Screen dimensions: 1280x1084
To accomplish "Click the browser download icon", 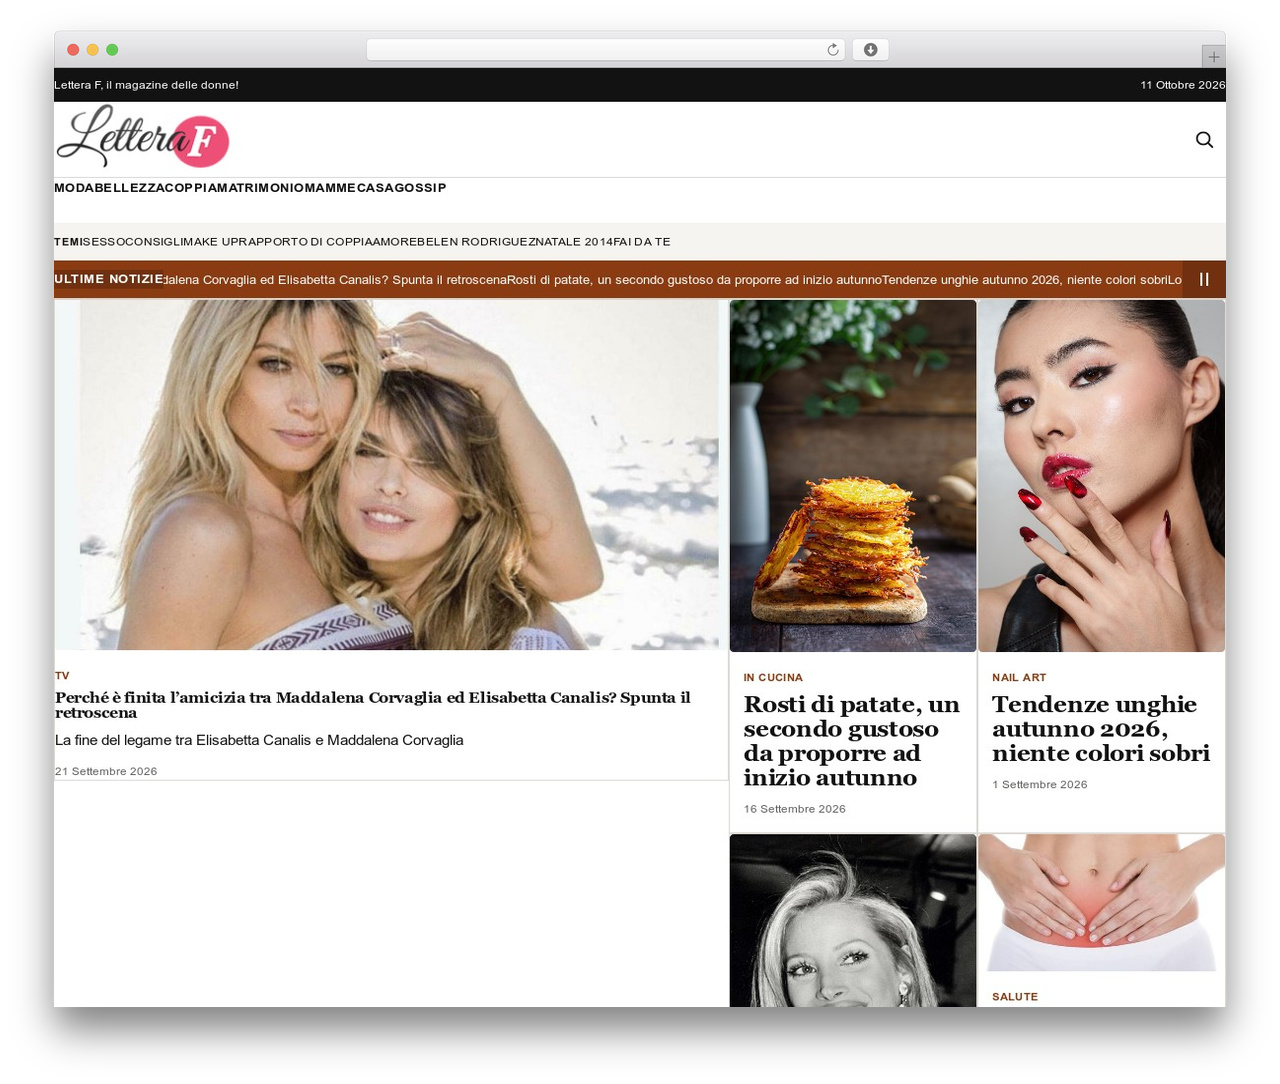I will click(x=870, y=50).
